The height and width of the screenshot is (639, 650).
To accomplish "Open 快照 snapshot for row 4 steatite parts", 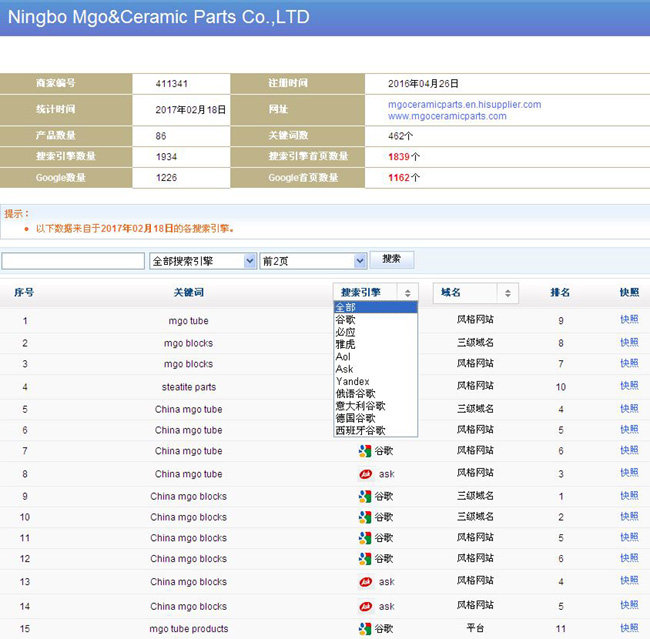I will pyautogui.click(x=629, y=386).
